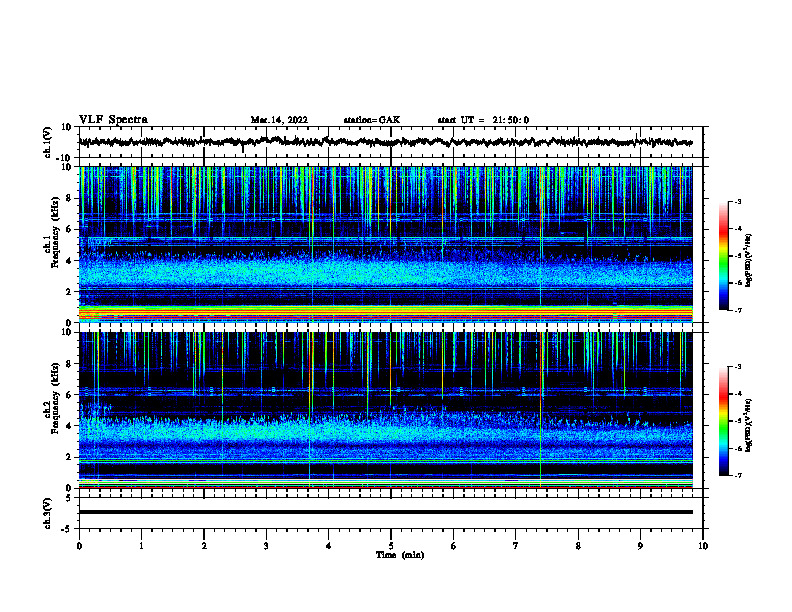Click the "-7" label on ch.2 color bar
This screenshot has width=792, height=612.
tap(737, 476)
